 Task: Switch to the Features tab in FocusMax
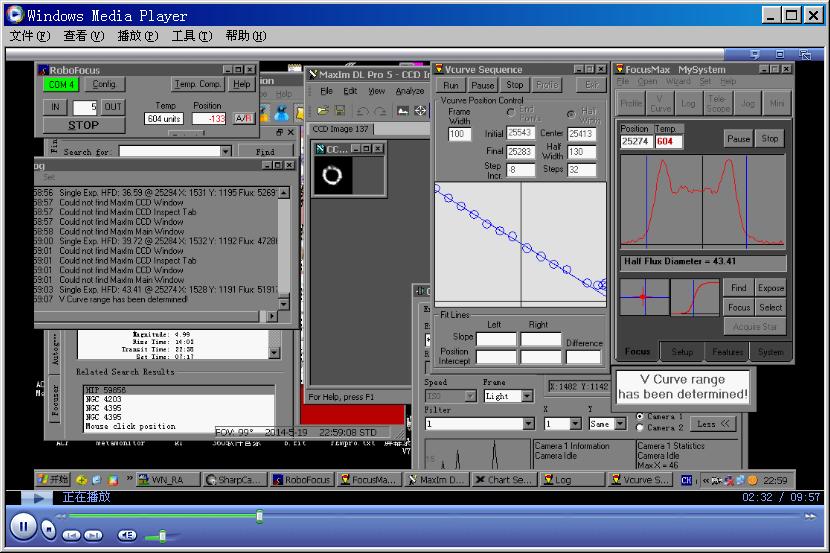coord(727,351)
